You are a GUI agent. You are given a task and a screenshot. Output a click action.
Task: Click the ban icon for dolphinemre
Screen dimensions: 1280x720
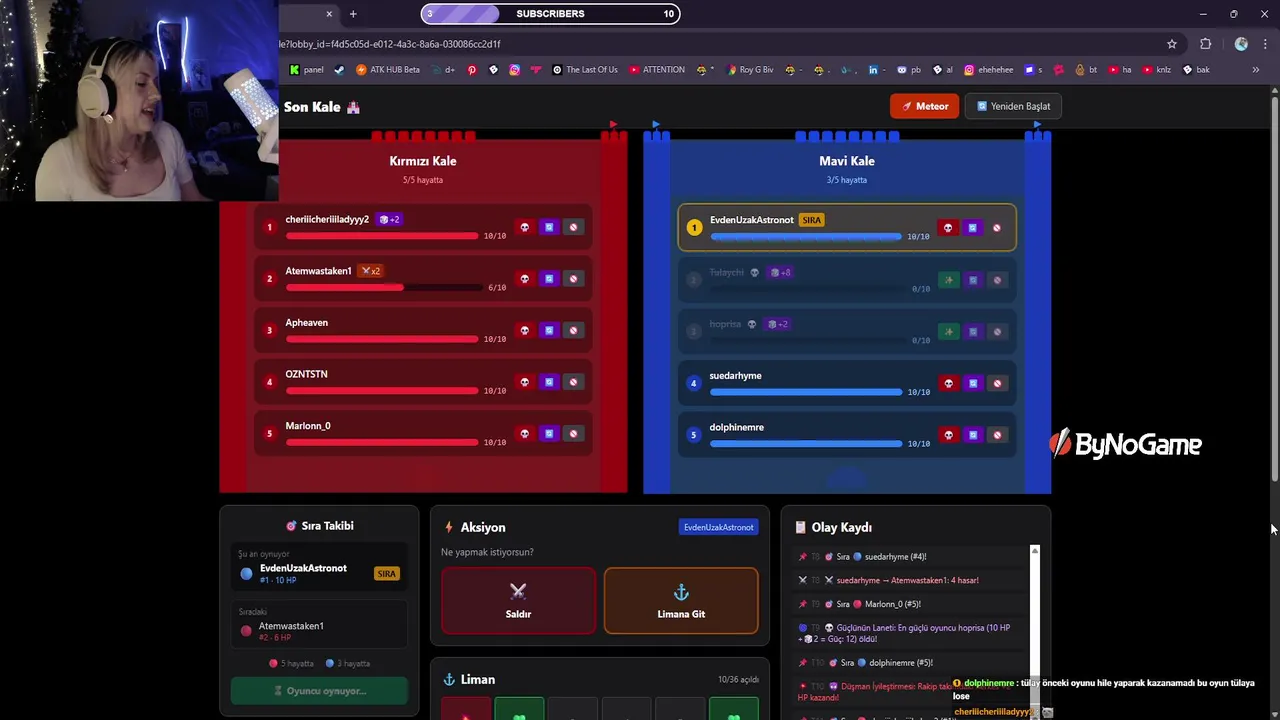click(x=997, y=435)
